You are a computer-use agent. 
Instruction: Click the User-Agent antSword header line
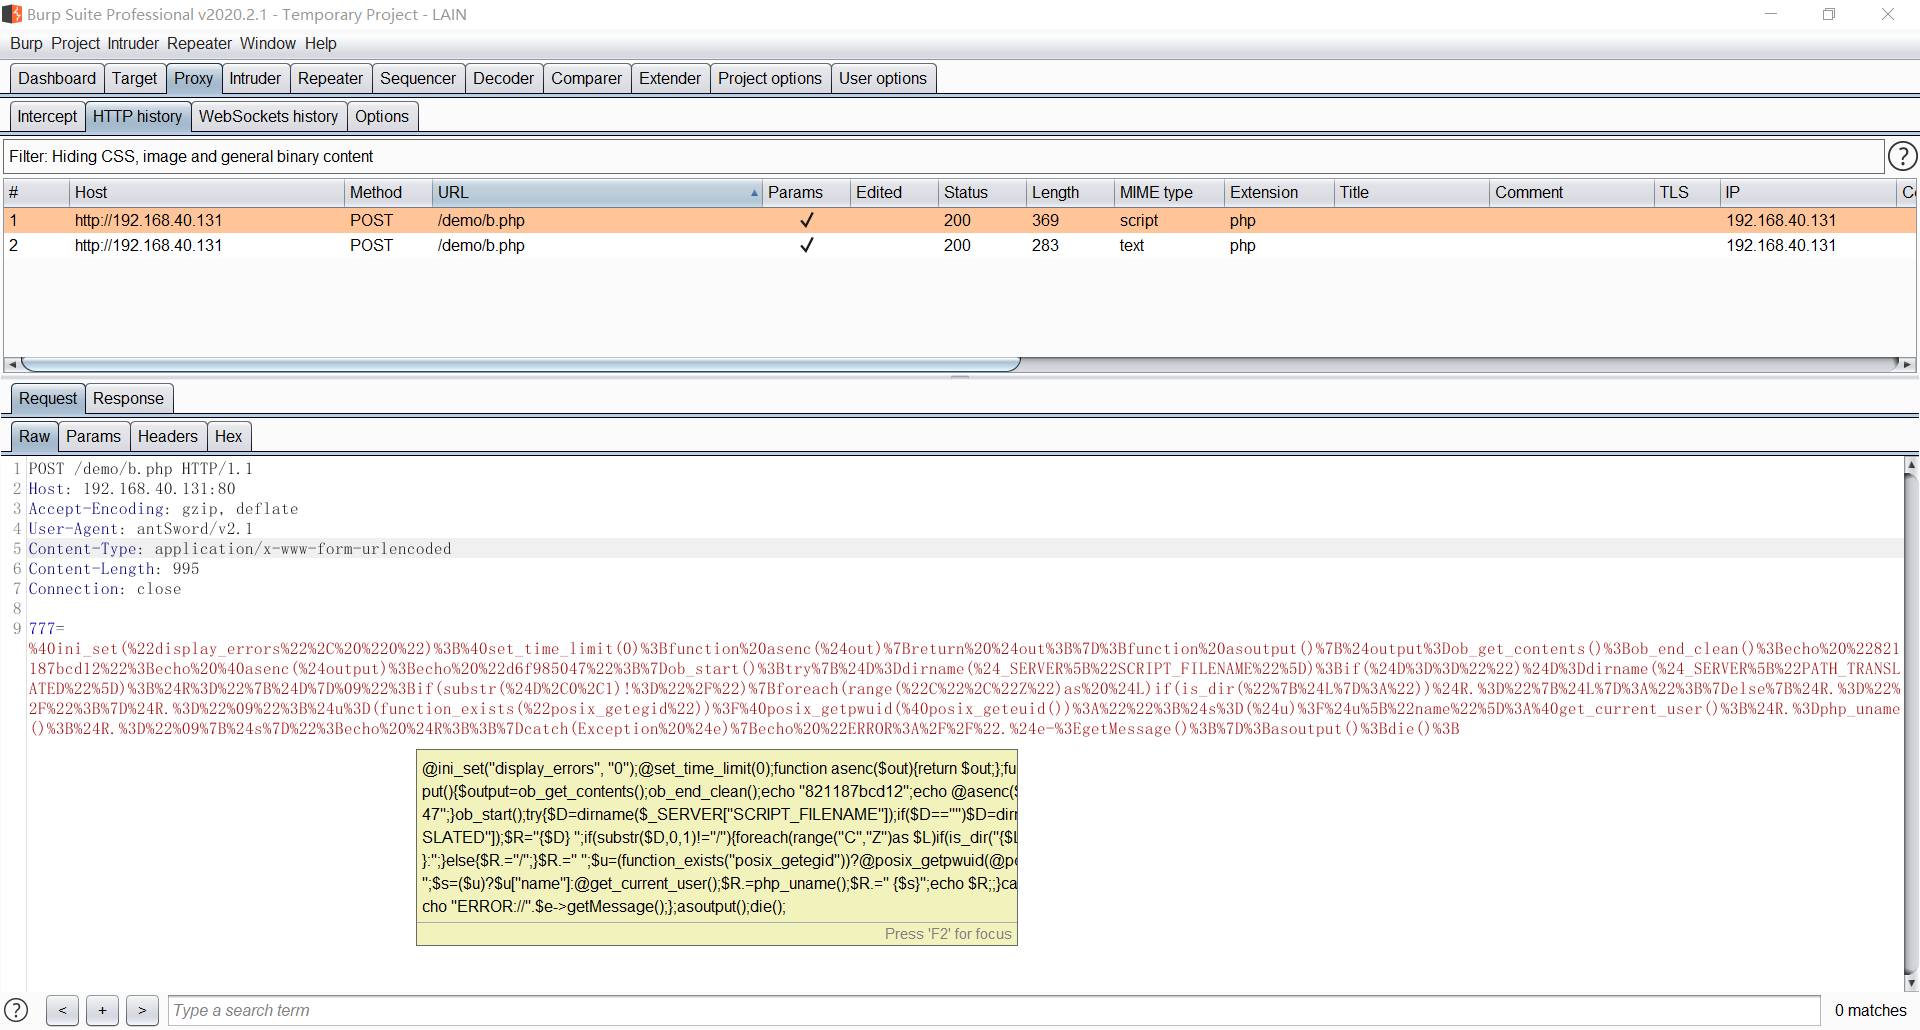point(140,529)
